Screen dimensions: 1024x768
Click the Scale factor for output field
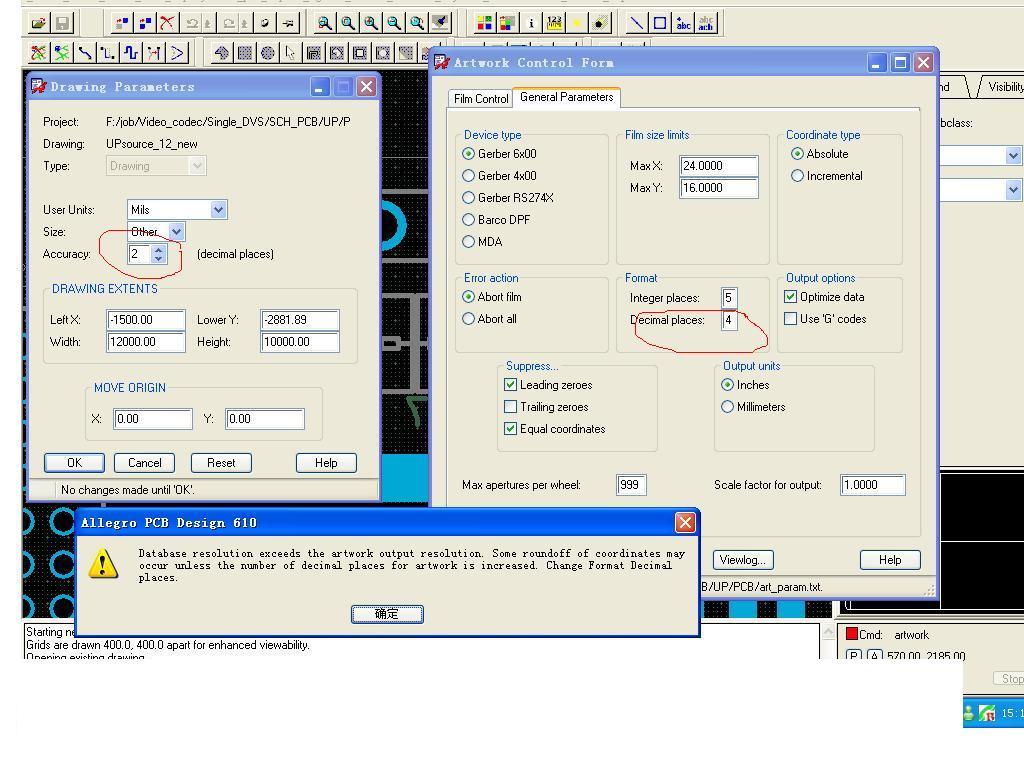pos(872,485)
